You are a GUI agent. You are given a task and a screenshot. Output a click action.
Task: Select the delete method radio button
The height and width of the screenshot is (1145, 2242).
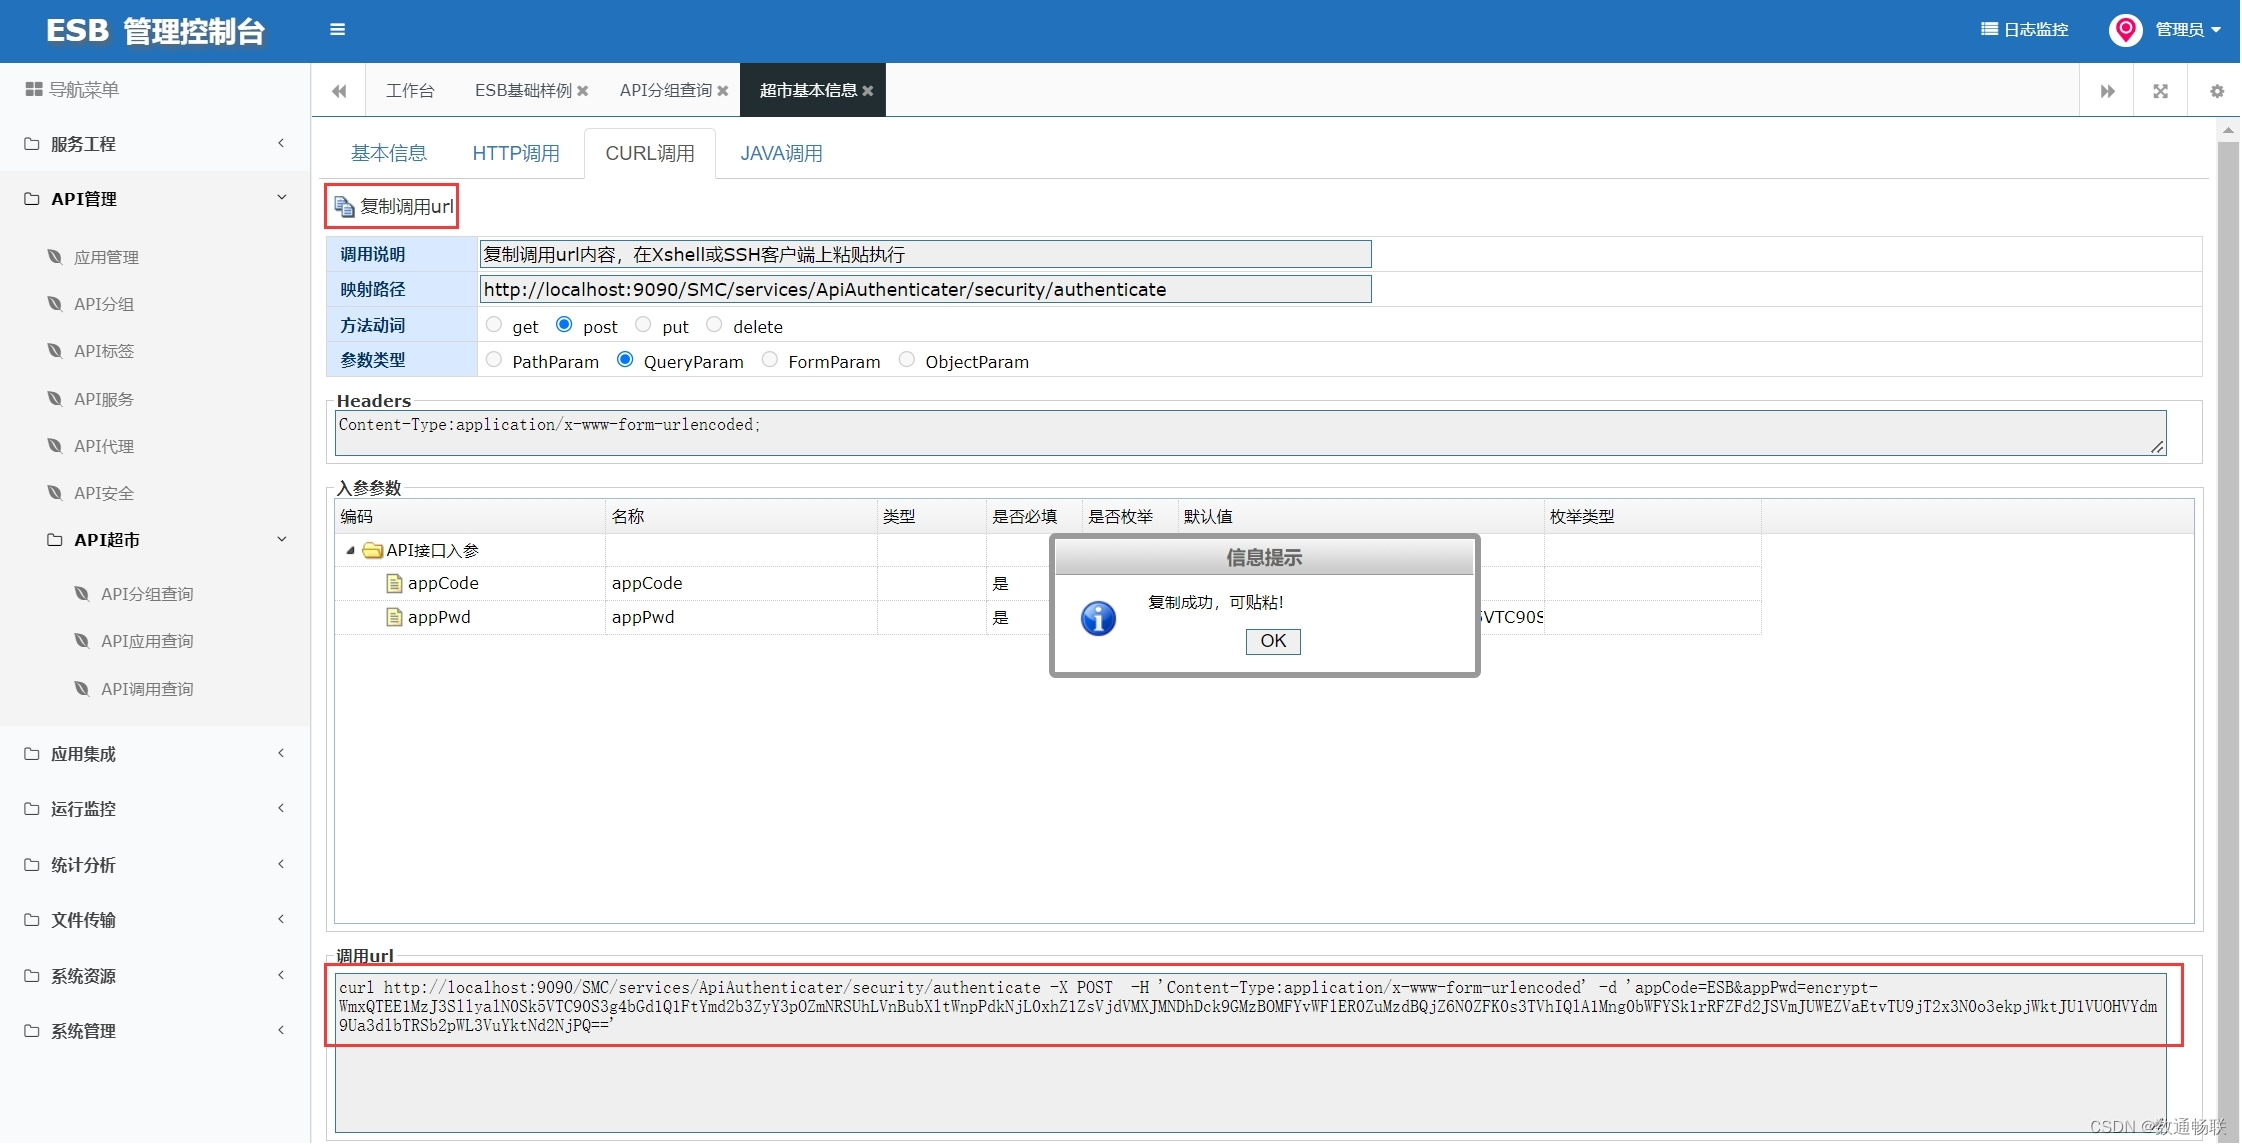tap(714, 325)
